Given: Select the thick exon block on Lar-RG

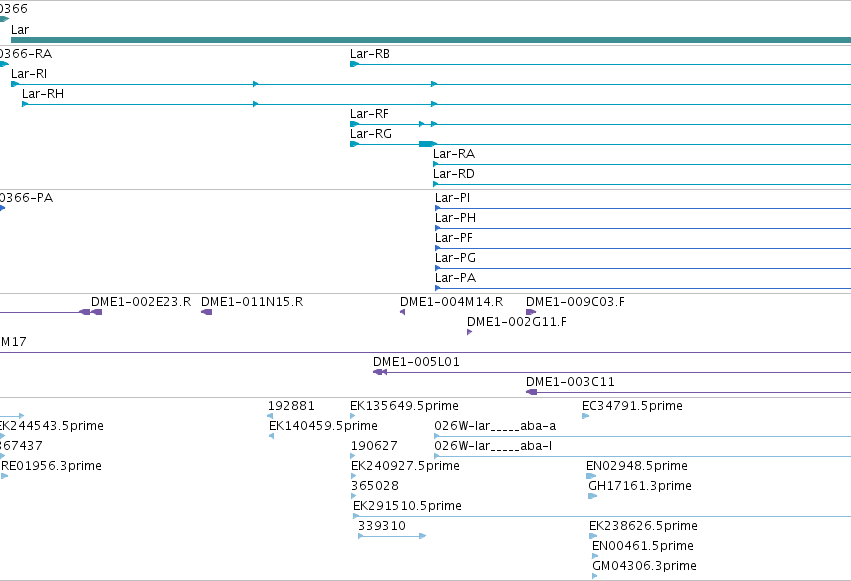Looking at the screenshot, I should 427,144.
